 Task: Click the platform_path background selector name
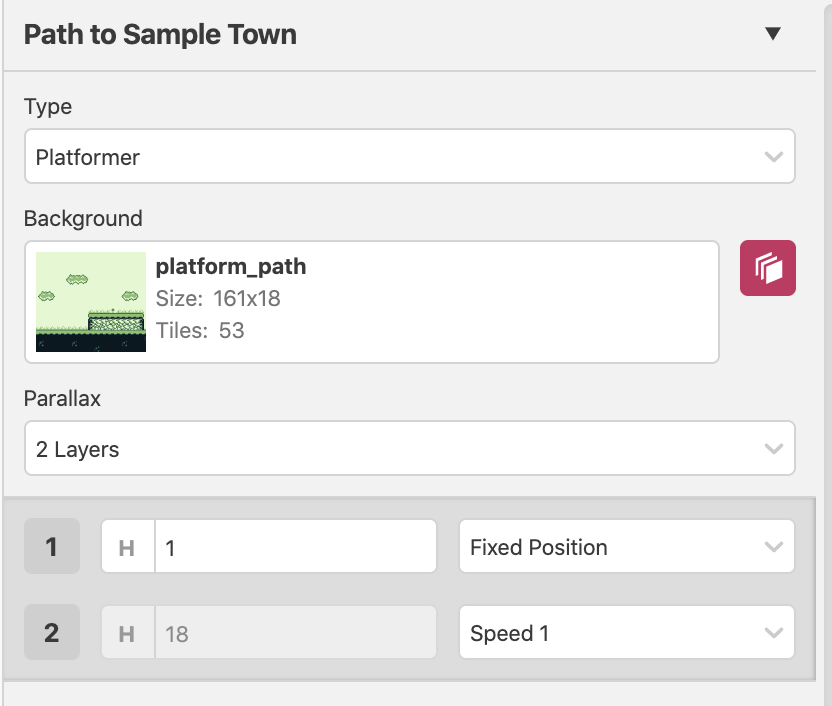pos(231,266)
